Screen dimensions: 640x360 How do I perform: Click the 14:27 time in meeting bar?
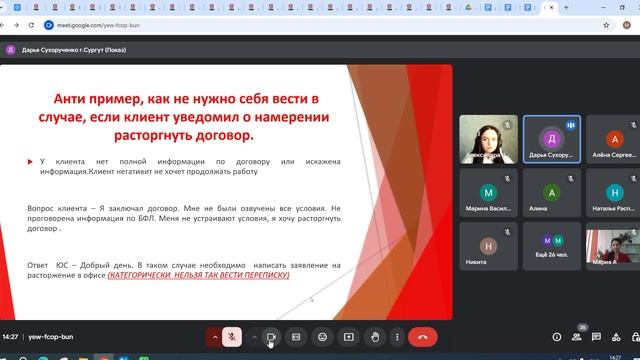point(10,337)
